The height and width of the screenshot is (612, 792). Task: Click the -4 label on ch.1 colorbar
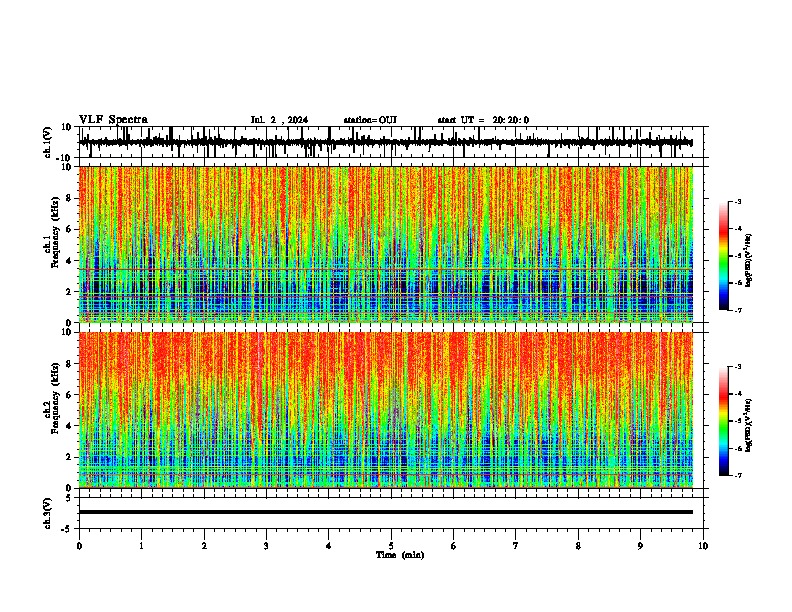click(x=738, y=229)
